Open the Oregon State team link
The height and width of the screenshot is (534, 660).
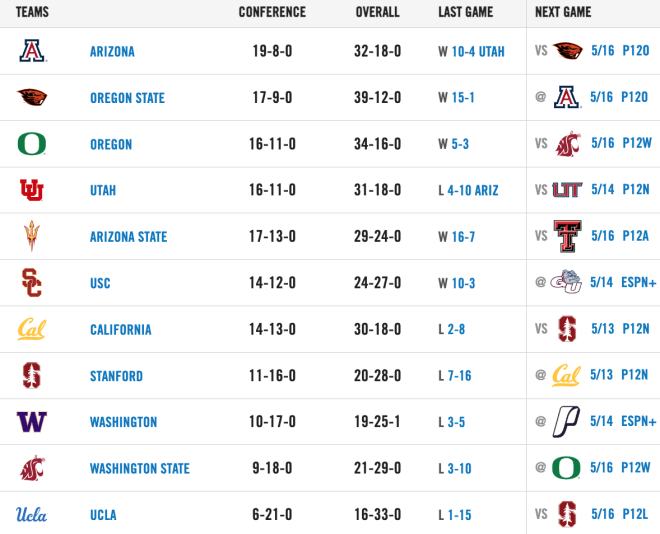(128, 98)
